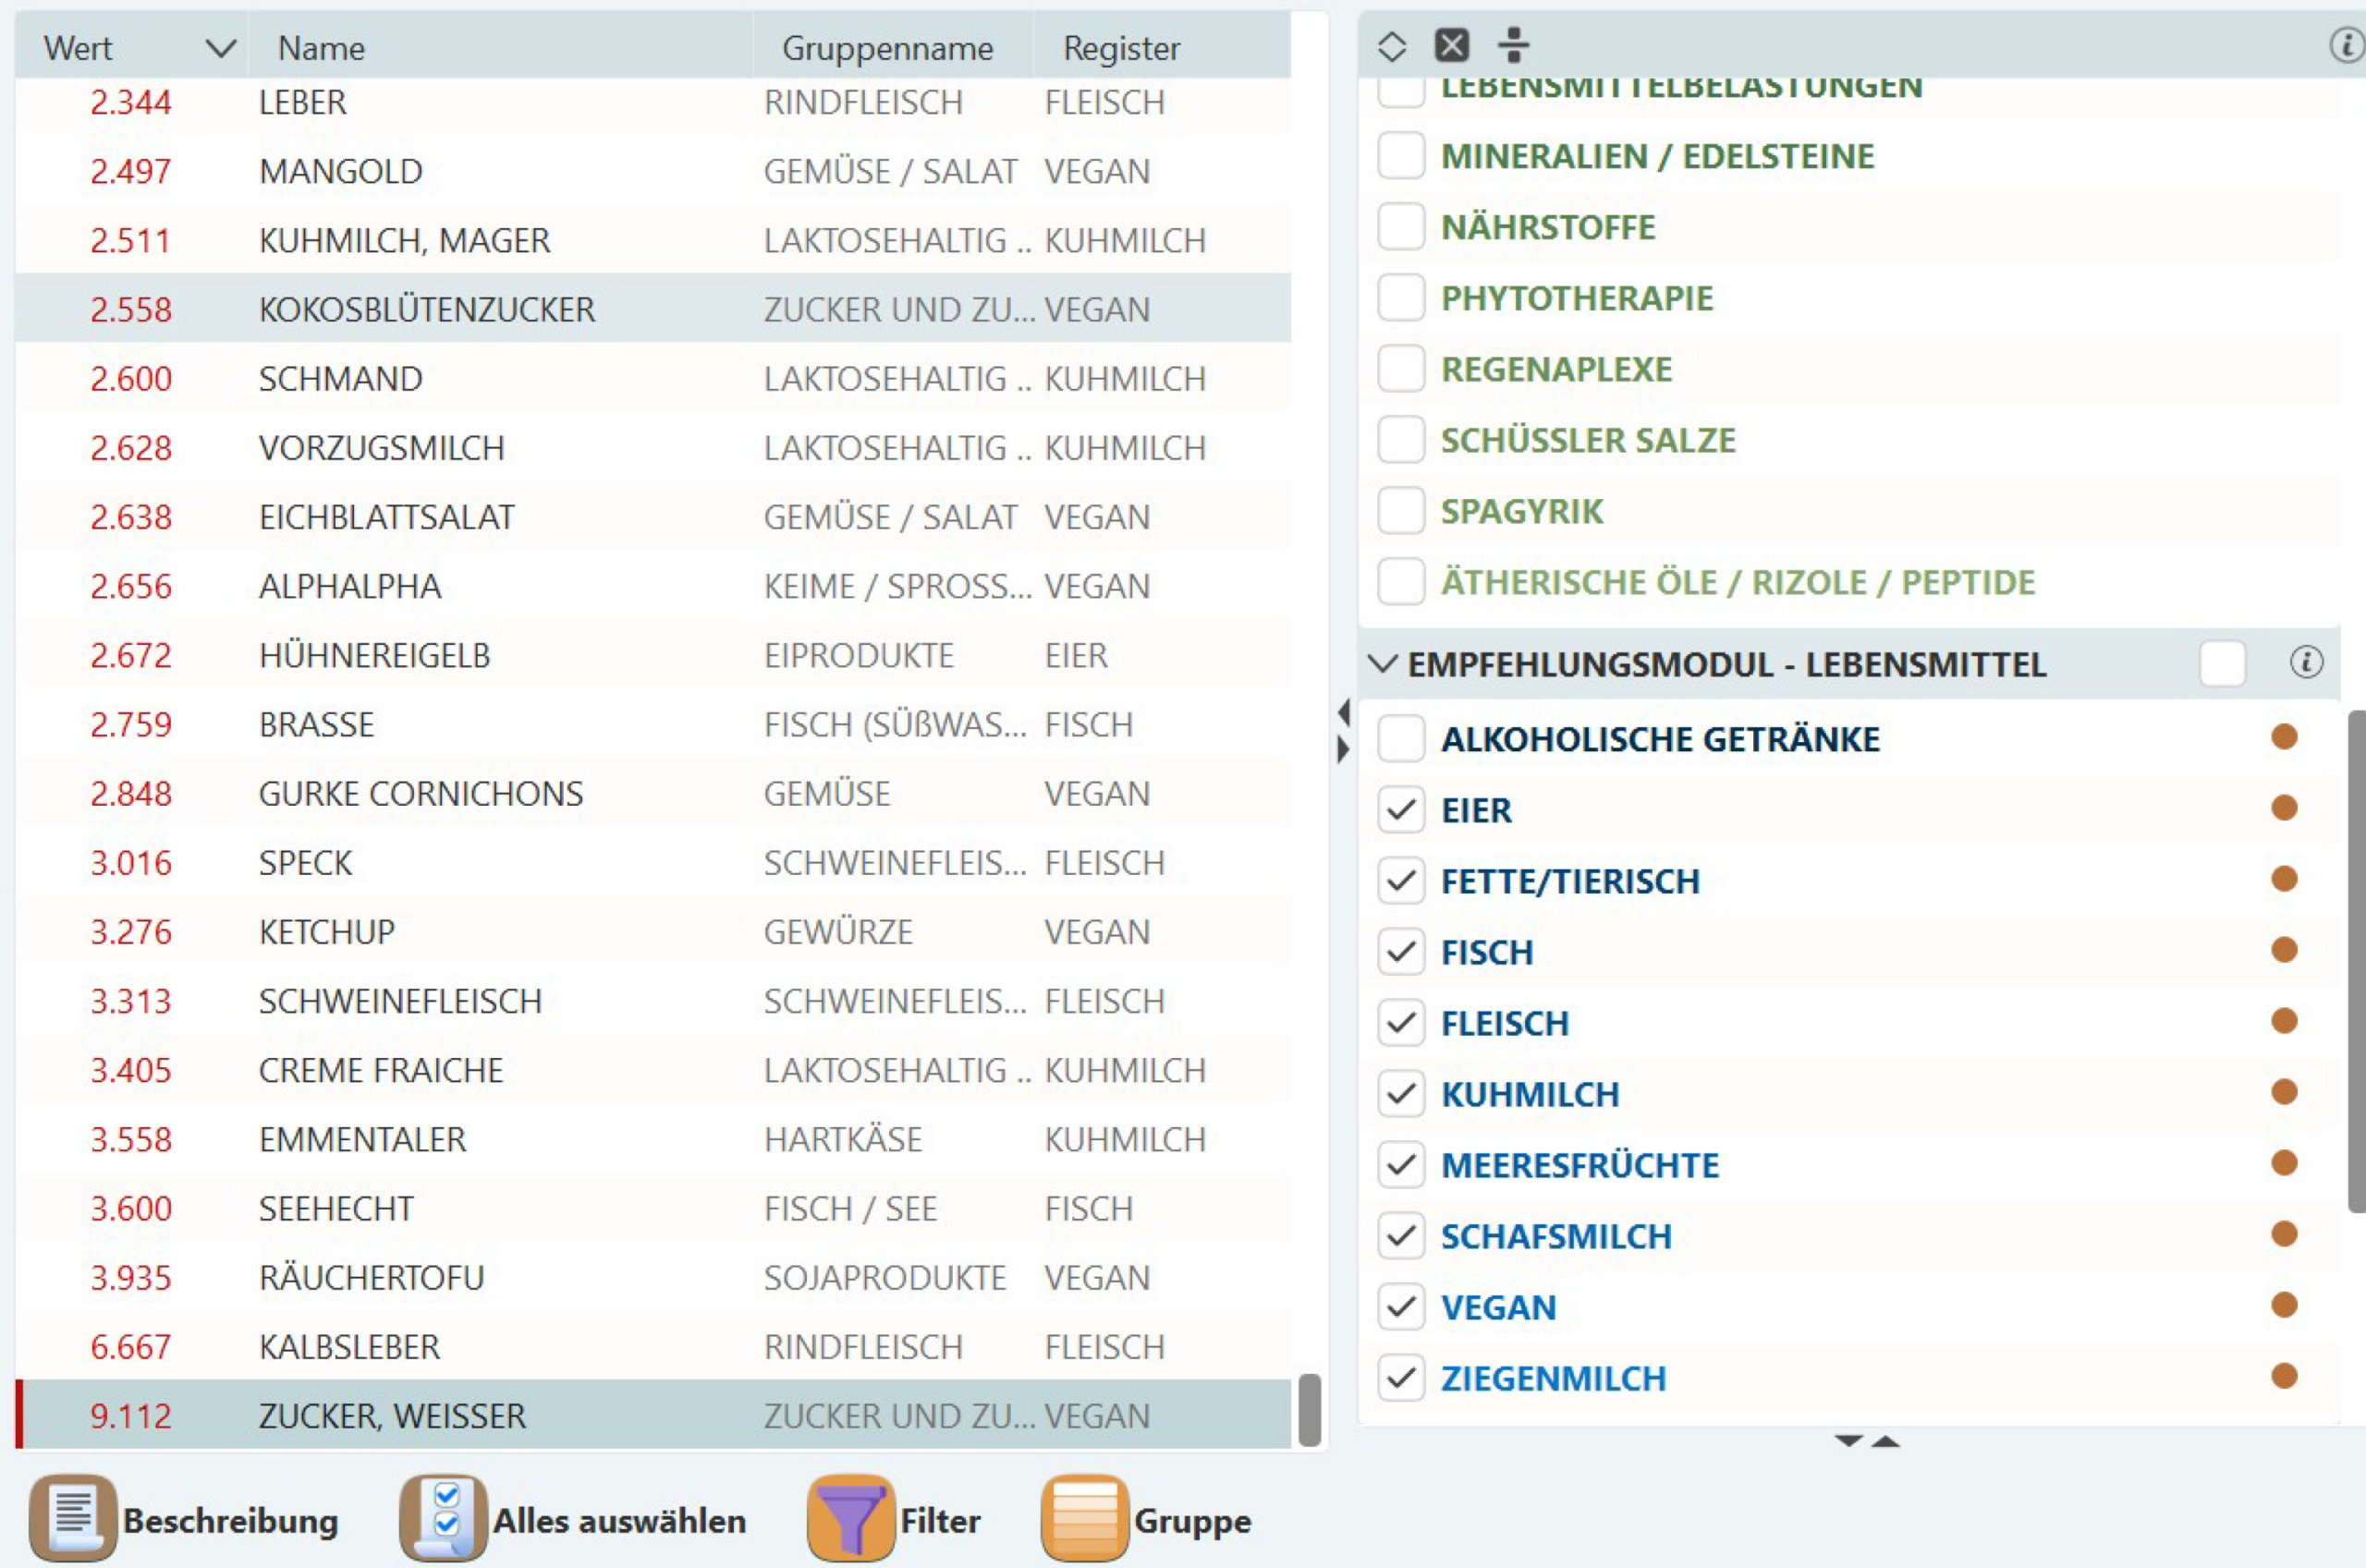Click the Register column header
The width and height of the screenshot is (2366, 1568).
click(x=1121, y=48)
